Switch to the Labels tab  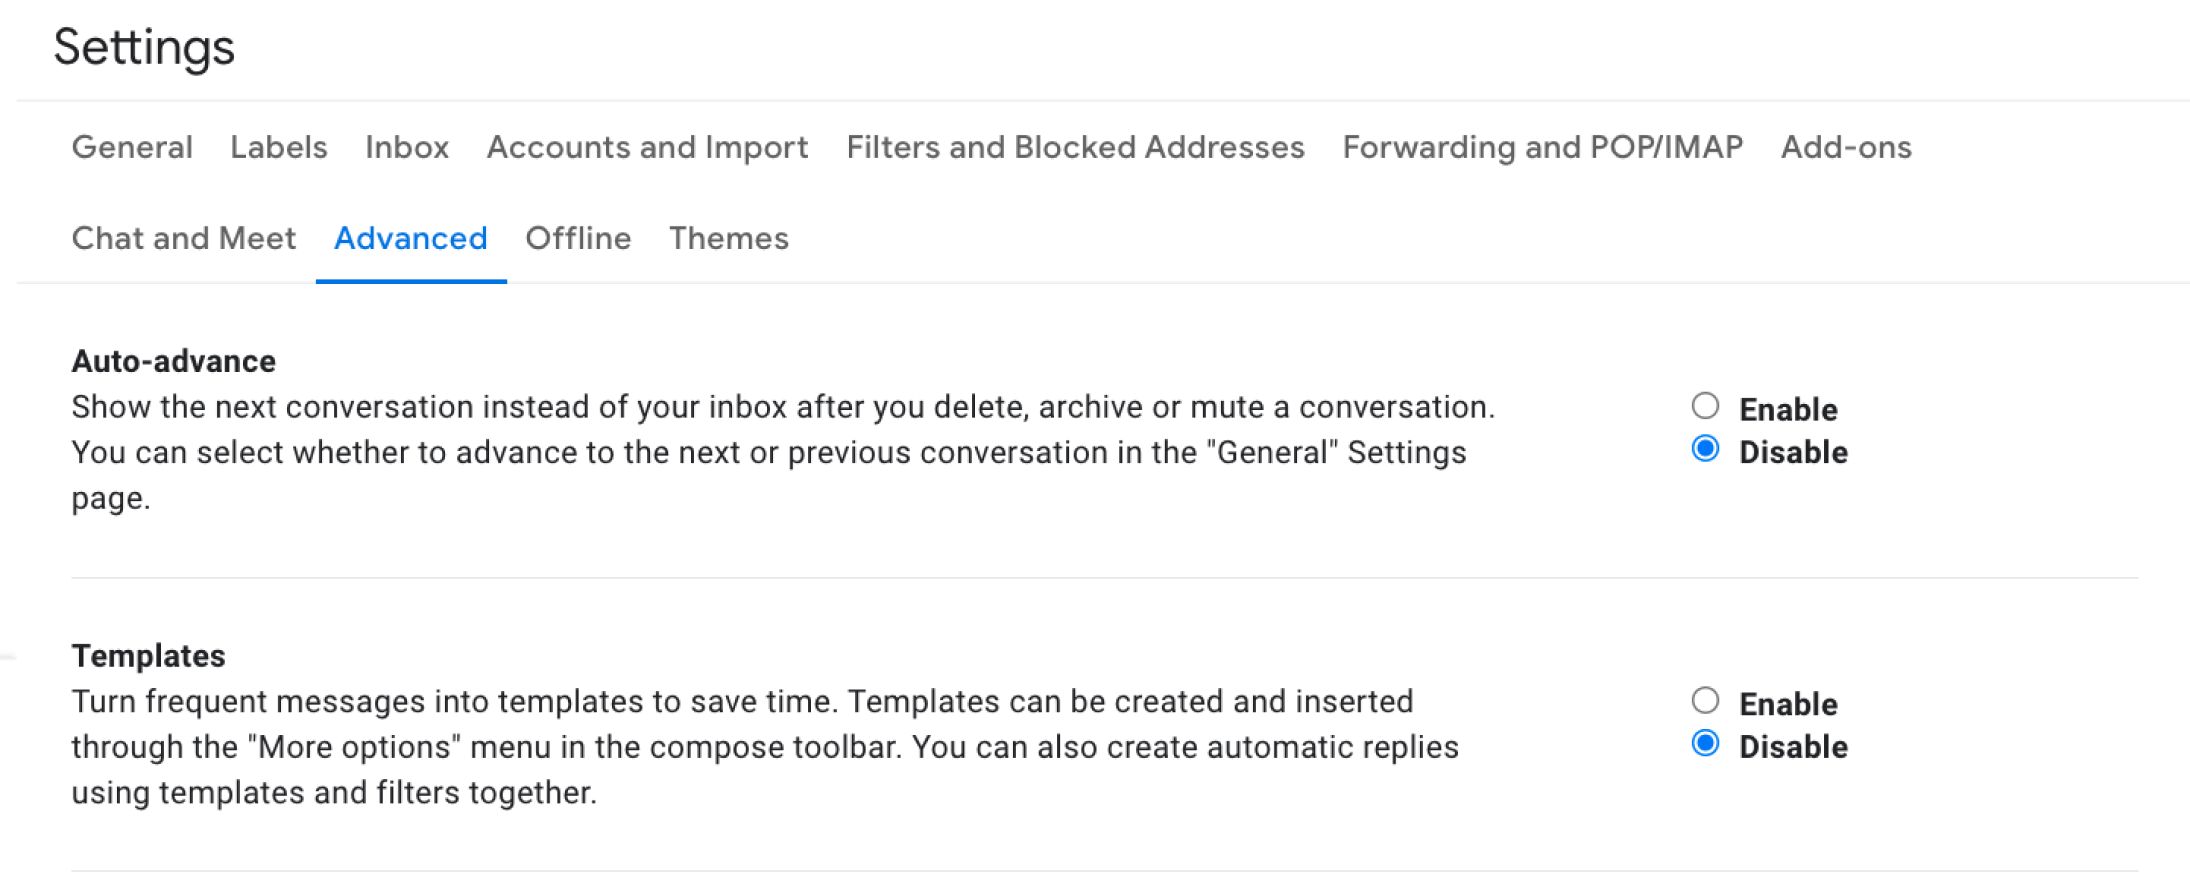coord(278,147)
